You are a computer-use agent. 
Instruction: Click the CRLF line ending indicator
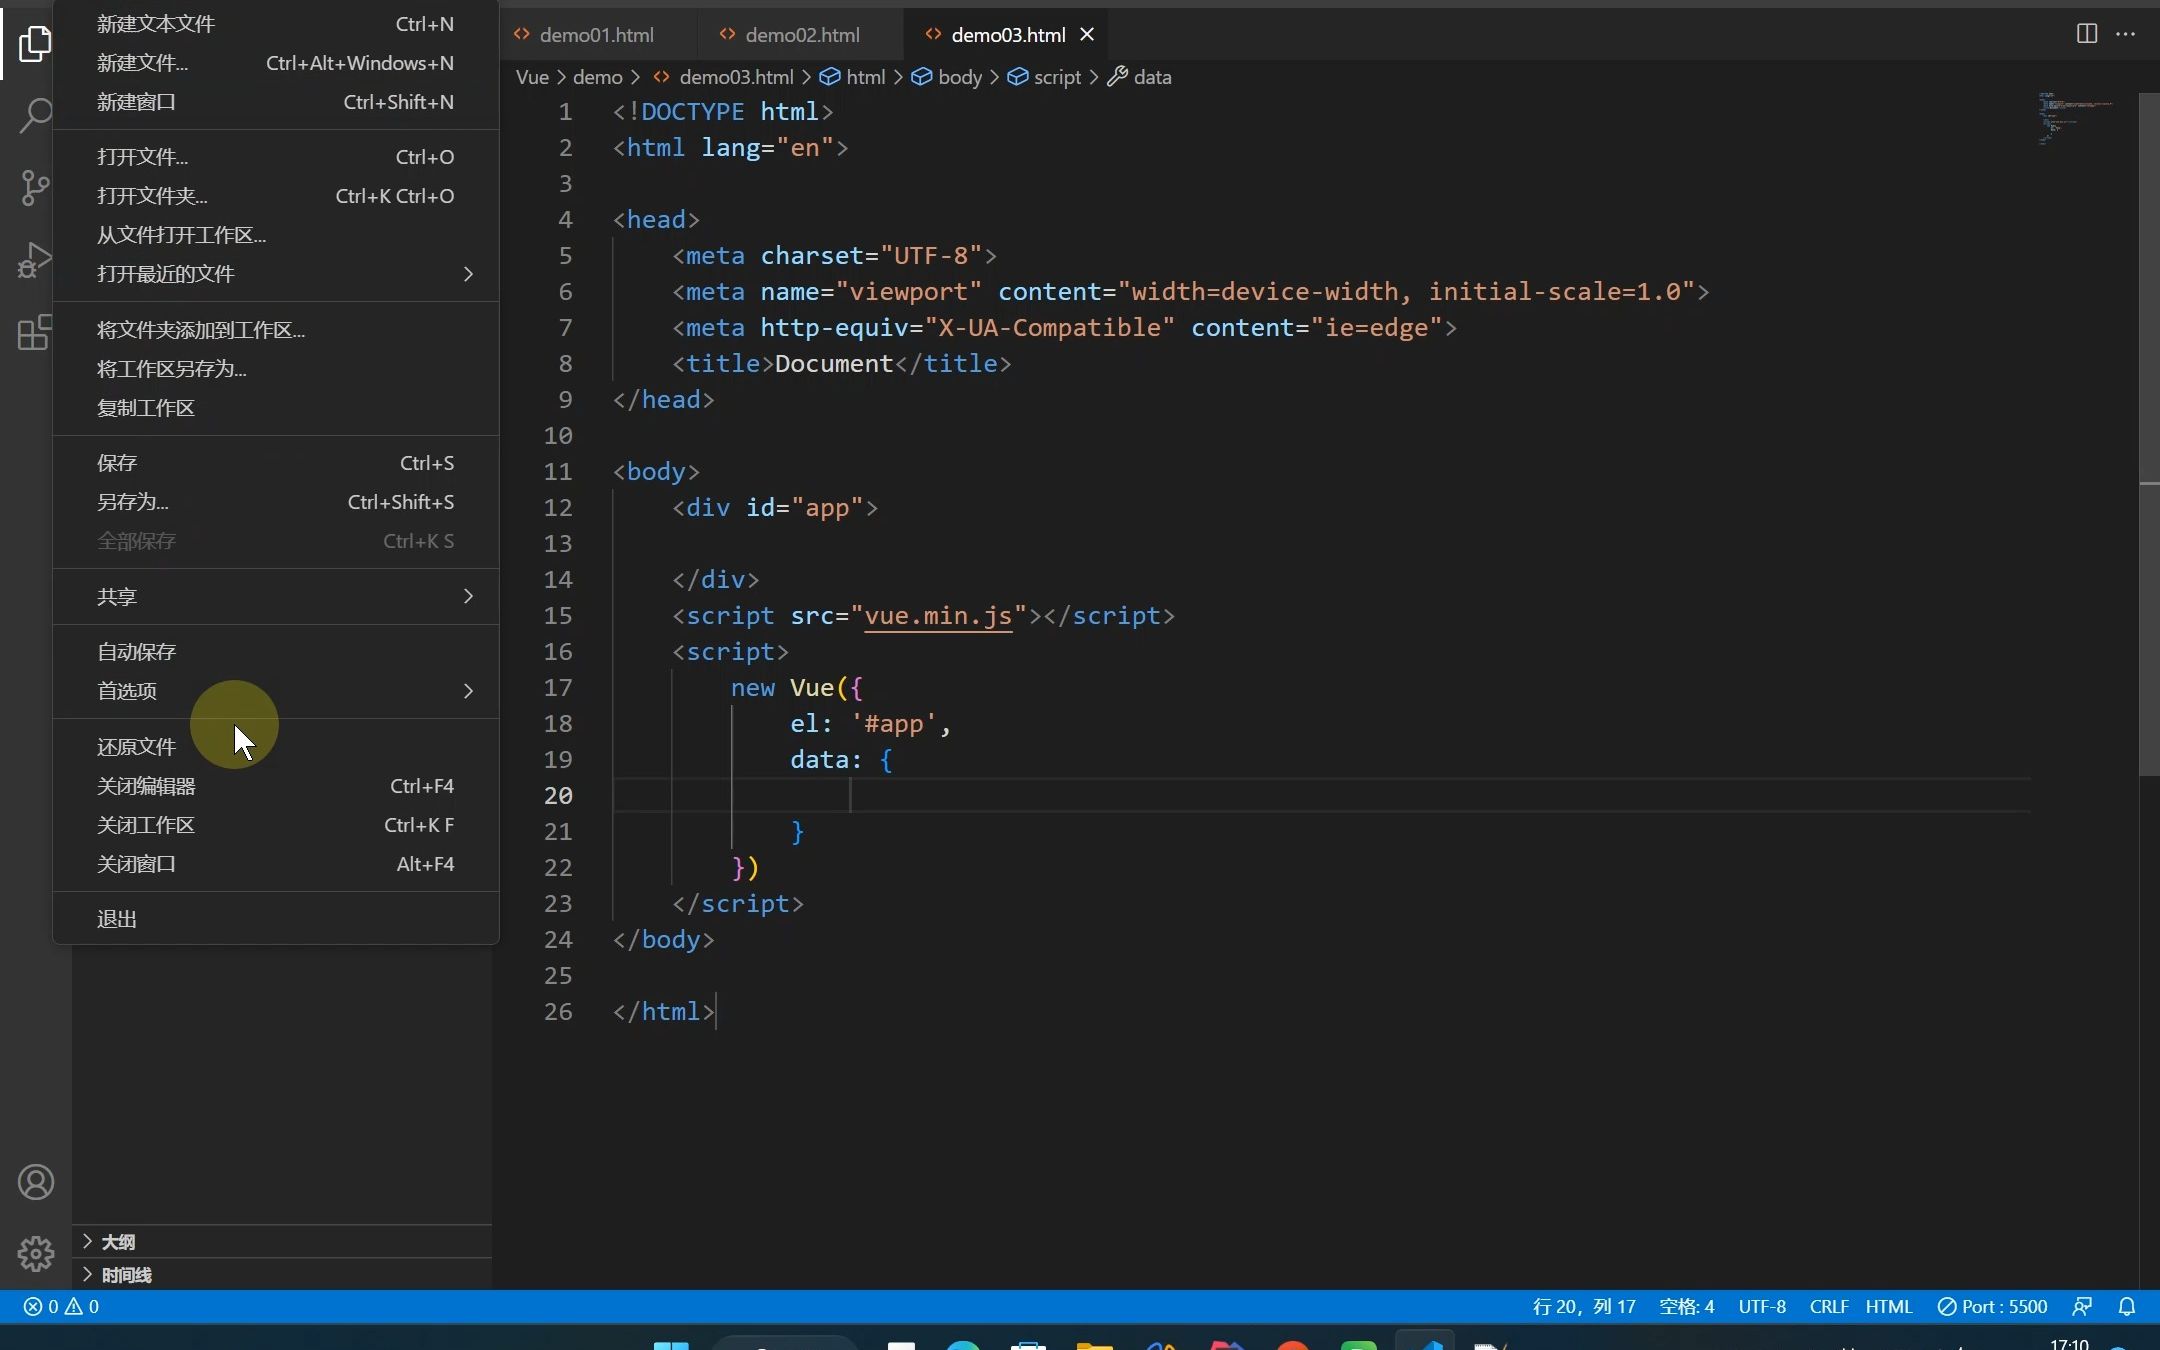[1828, 1307]
